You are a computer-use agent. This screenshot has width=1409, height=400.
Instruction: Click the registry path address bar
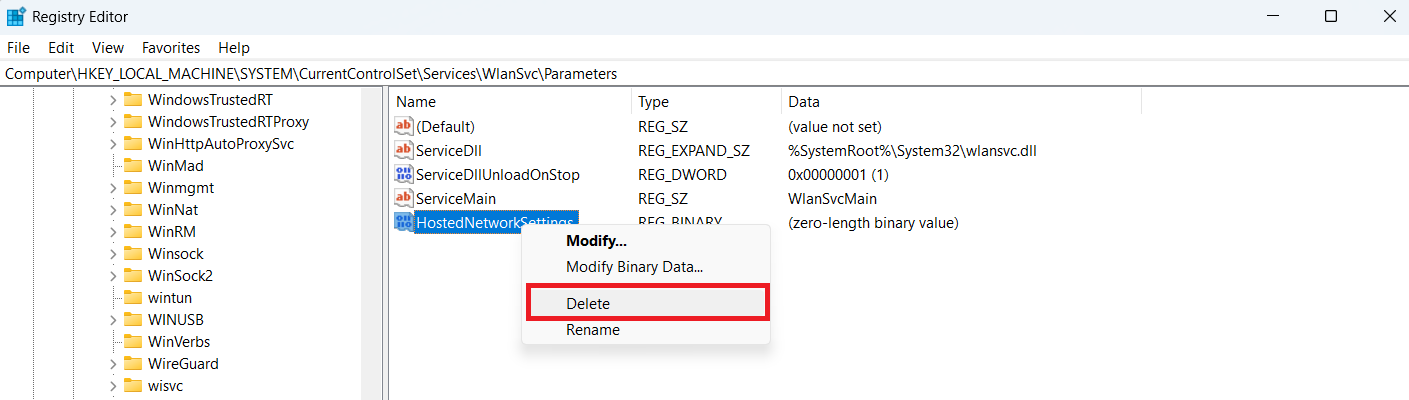[704, 73]
